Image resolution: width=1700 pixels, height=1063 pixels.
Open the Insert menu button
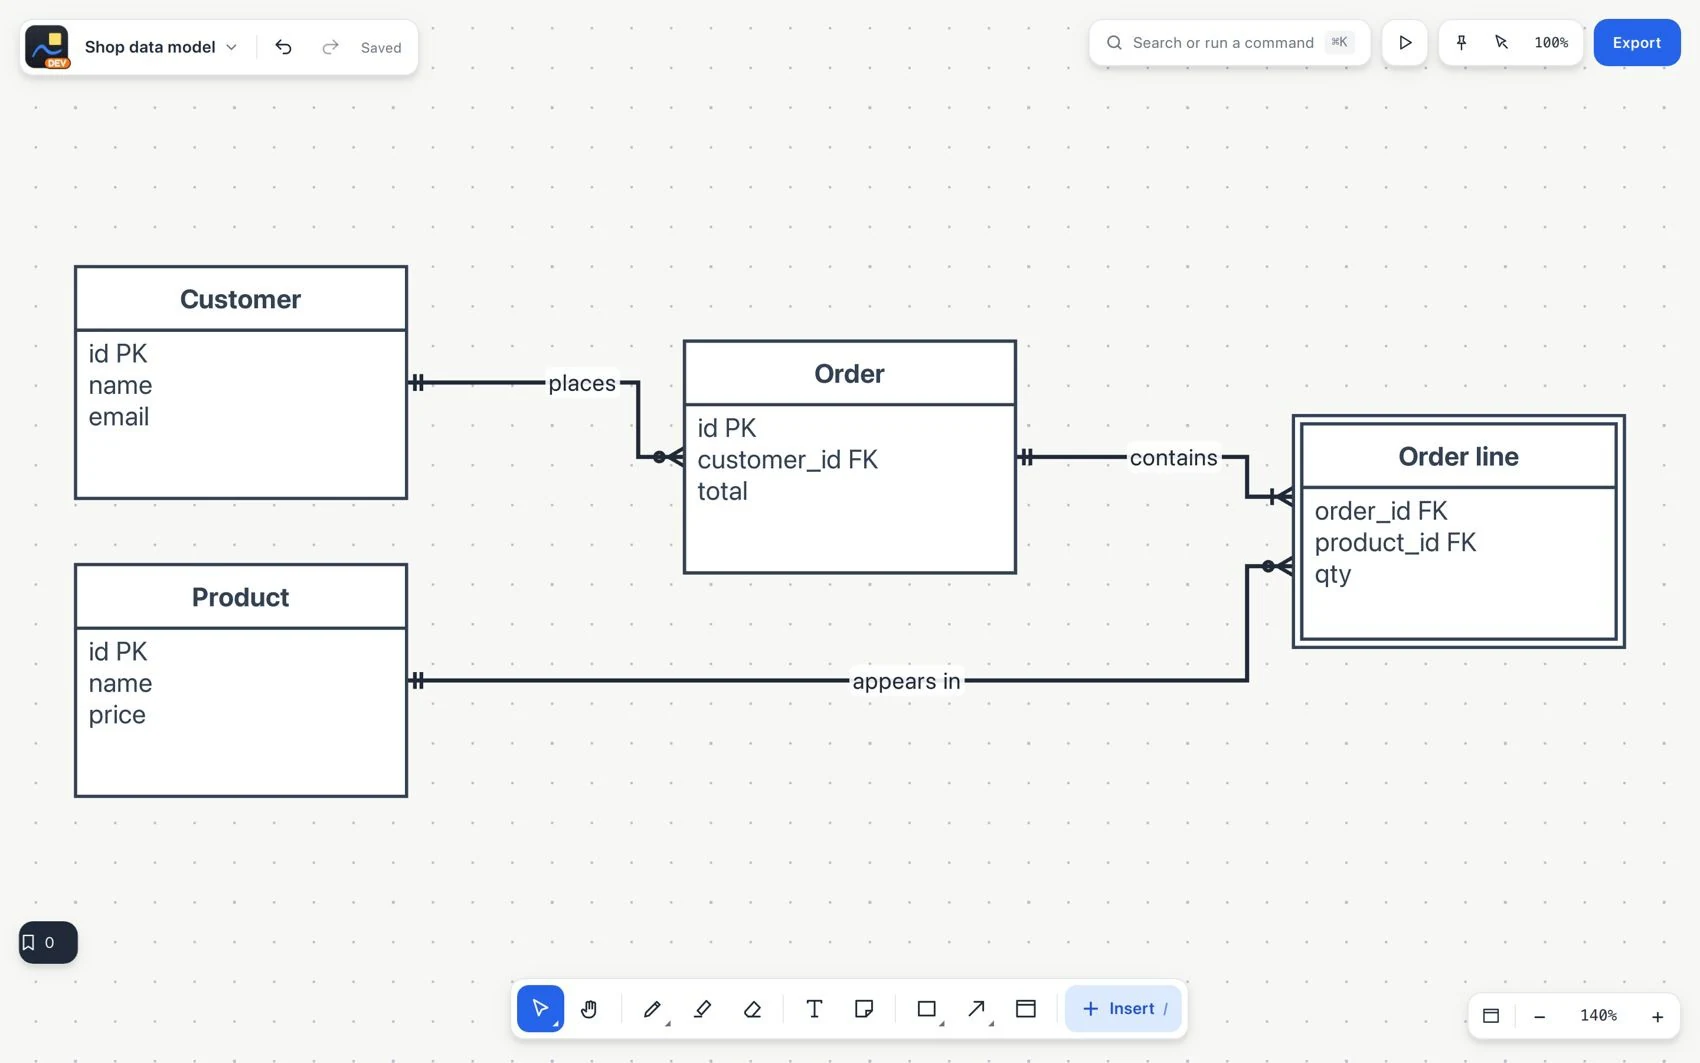[1124, 1008]
